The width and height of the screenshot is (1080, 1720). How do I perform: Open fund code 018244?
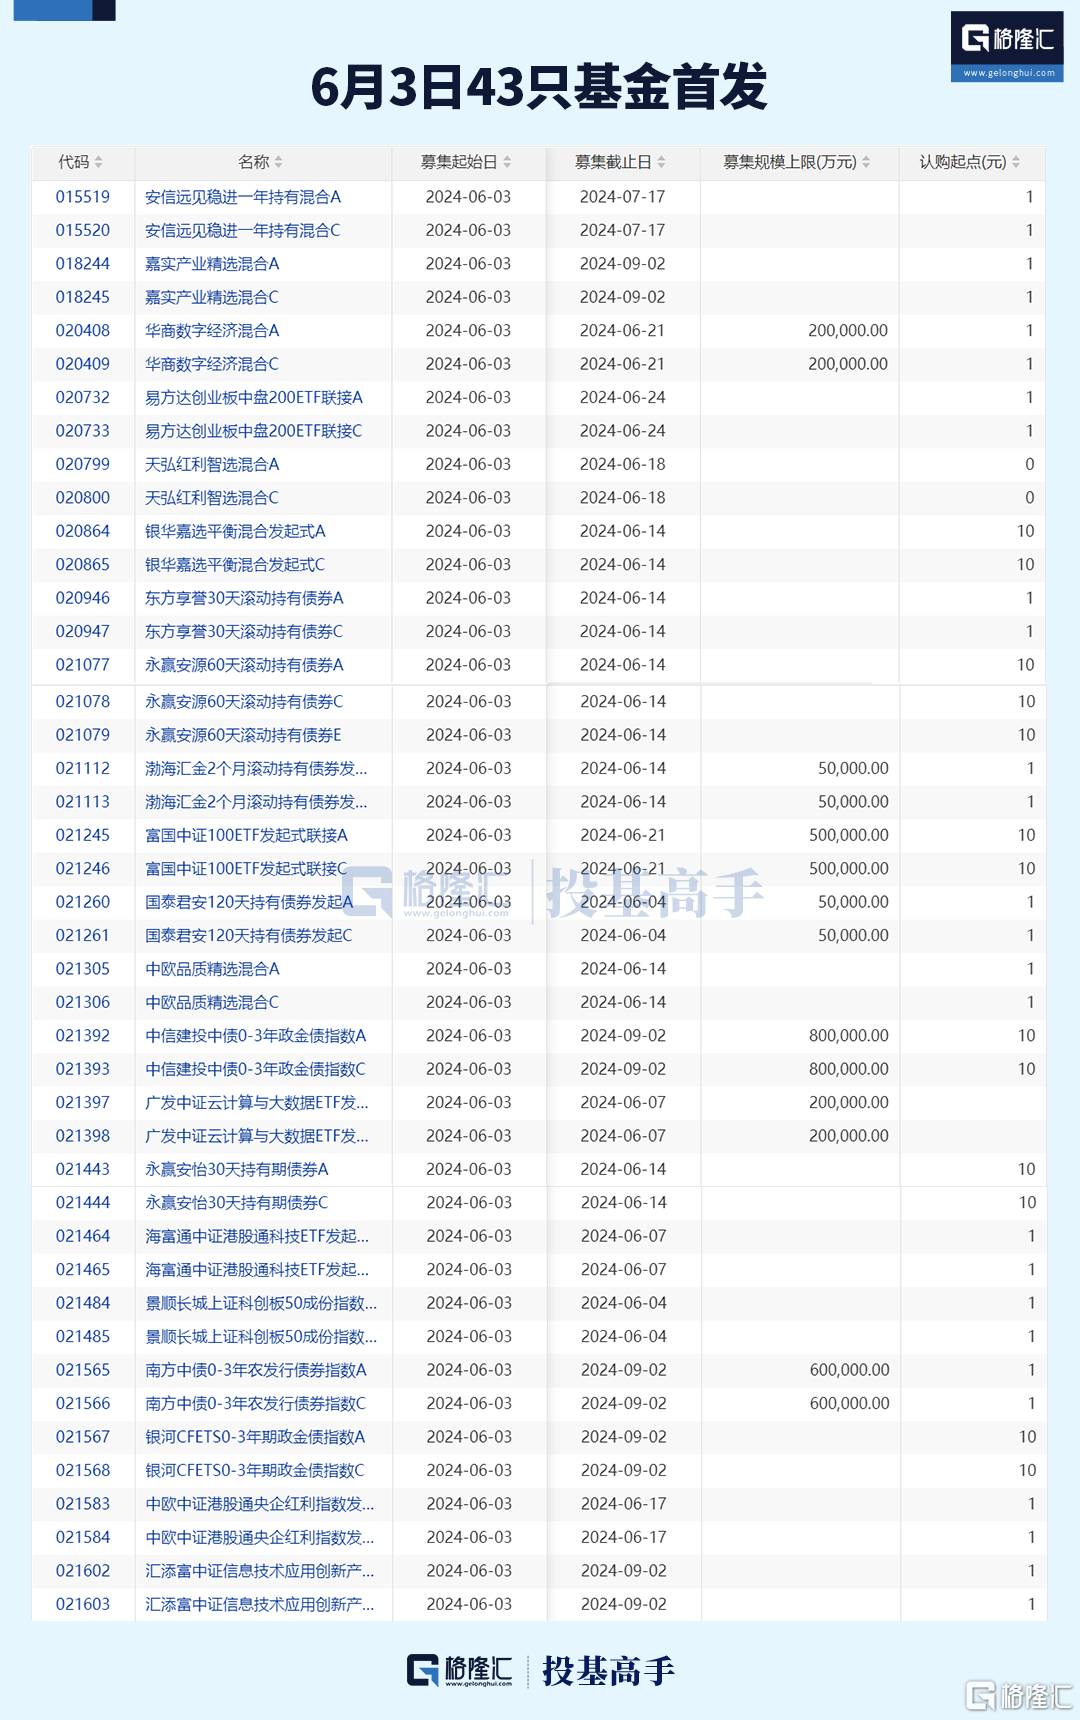tap(83, 264)
